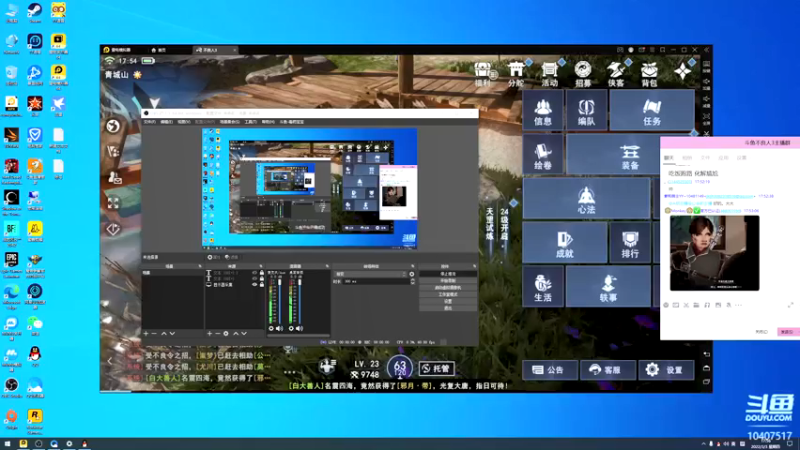Open the 编队 team formation tile

(x=586, y=111)
